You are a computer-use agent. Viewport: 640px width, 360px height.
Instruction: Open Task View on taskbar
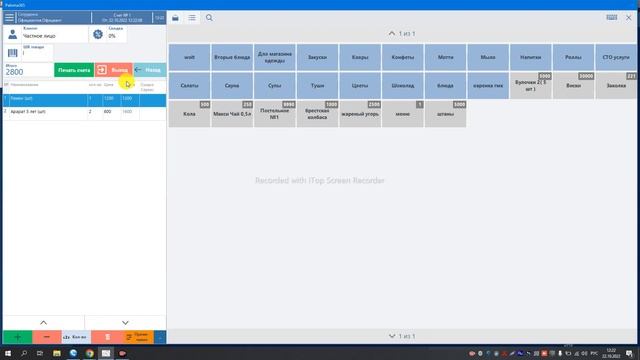(x=40, y=353)
